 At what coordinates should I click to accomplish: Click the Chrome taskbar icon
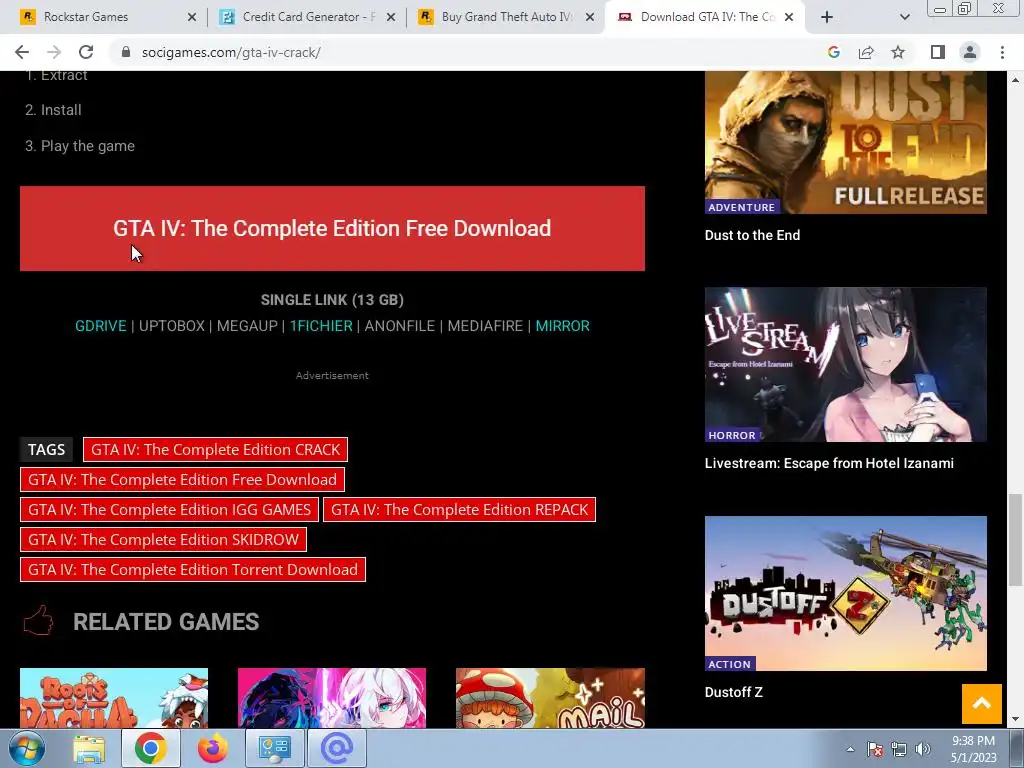(x=151, y=748)
